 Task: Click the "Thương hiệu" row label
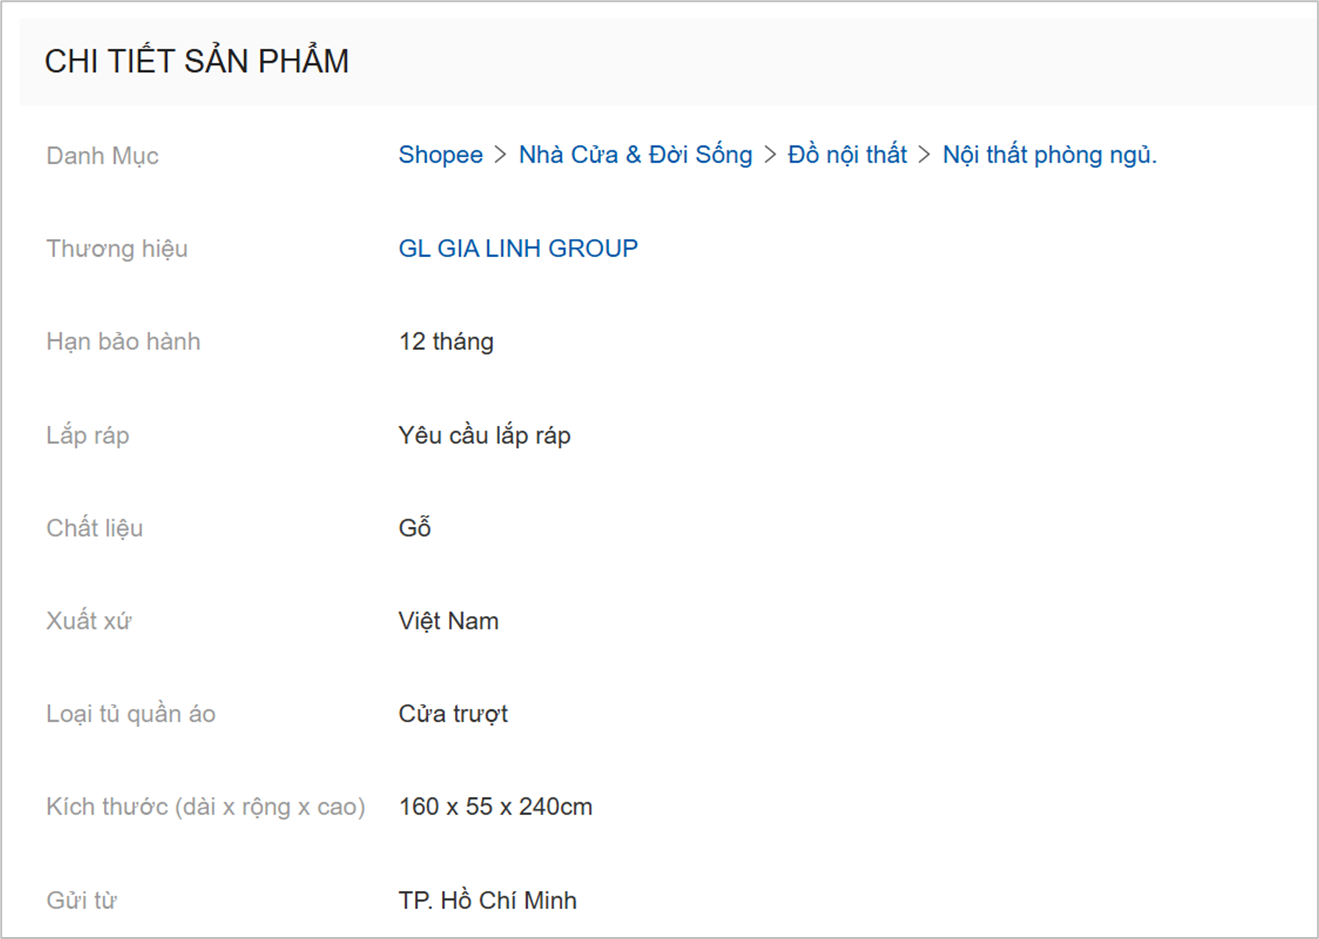tap(117, 248)
